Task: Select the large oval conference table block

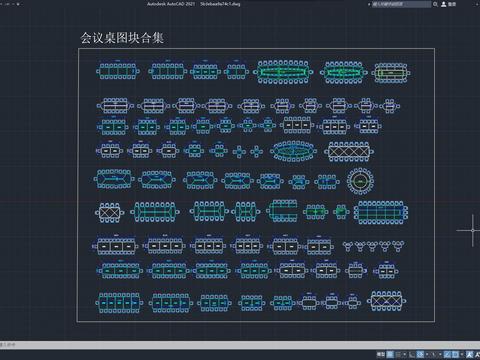Action: click(293, 151)
